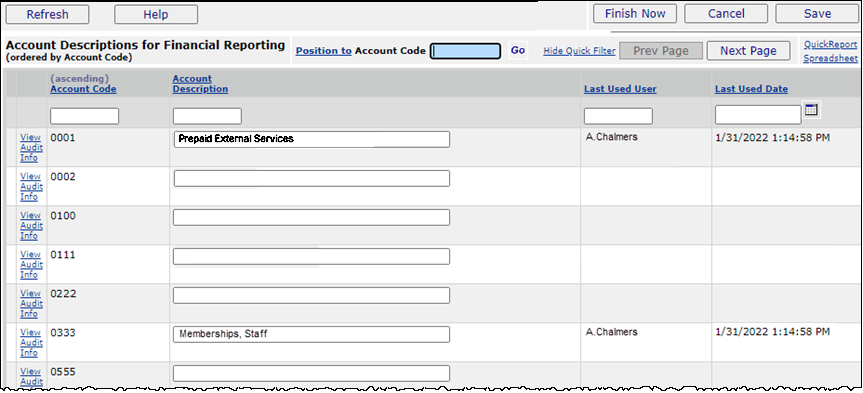Click description field for account 0111
This screenshot has width=863, height=393.
311,256
